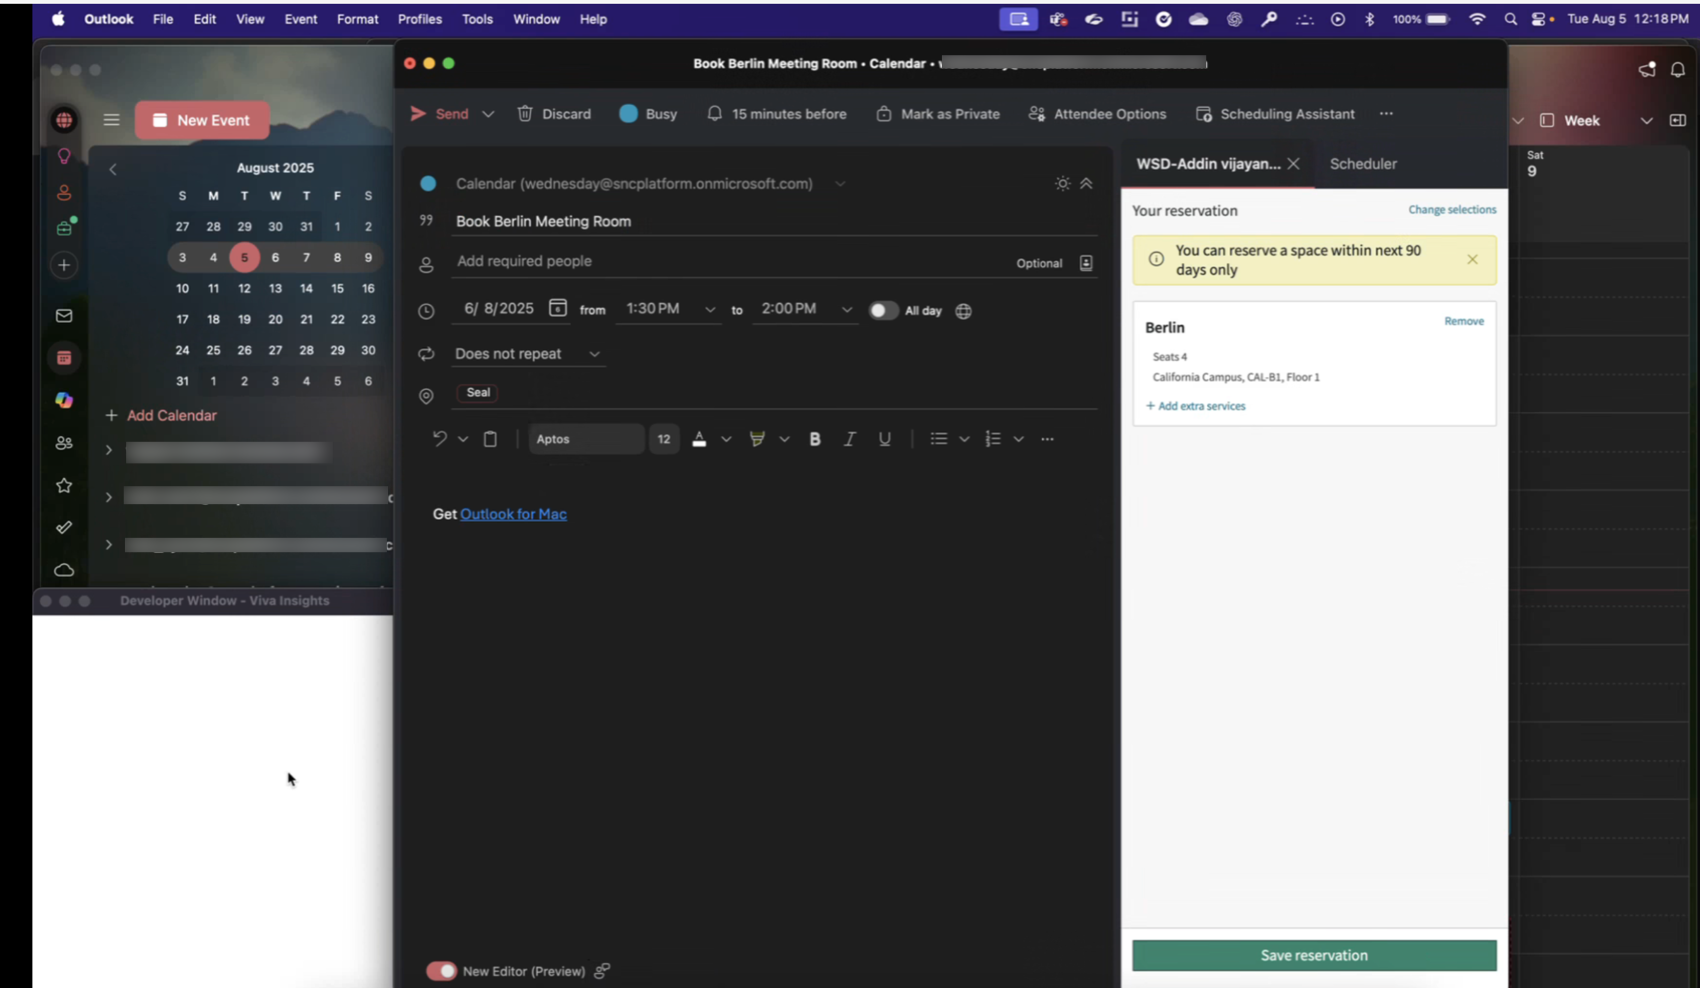Open the Format menu in menu bar
1700x988 pixels.
coord(357,19)
